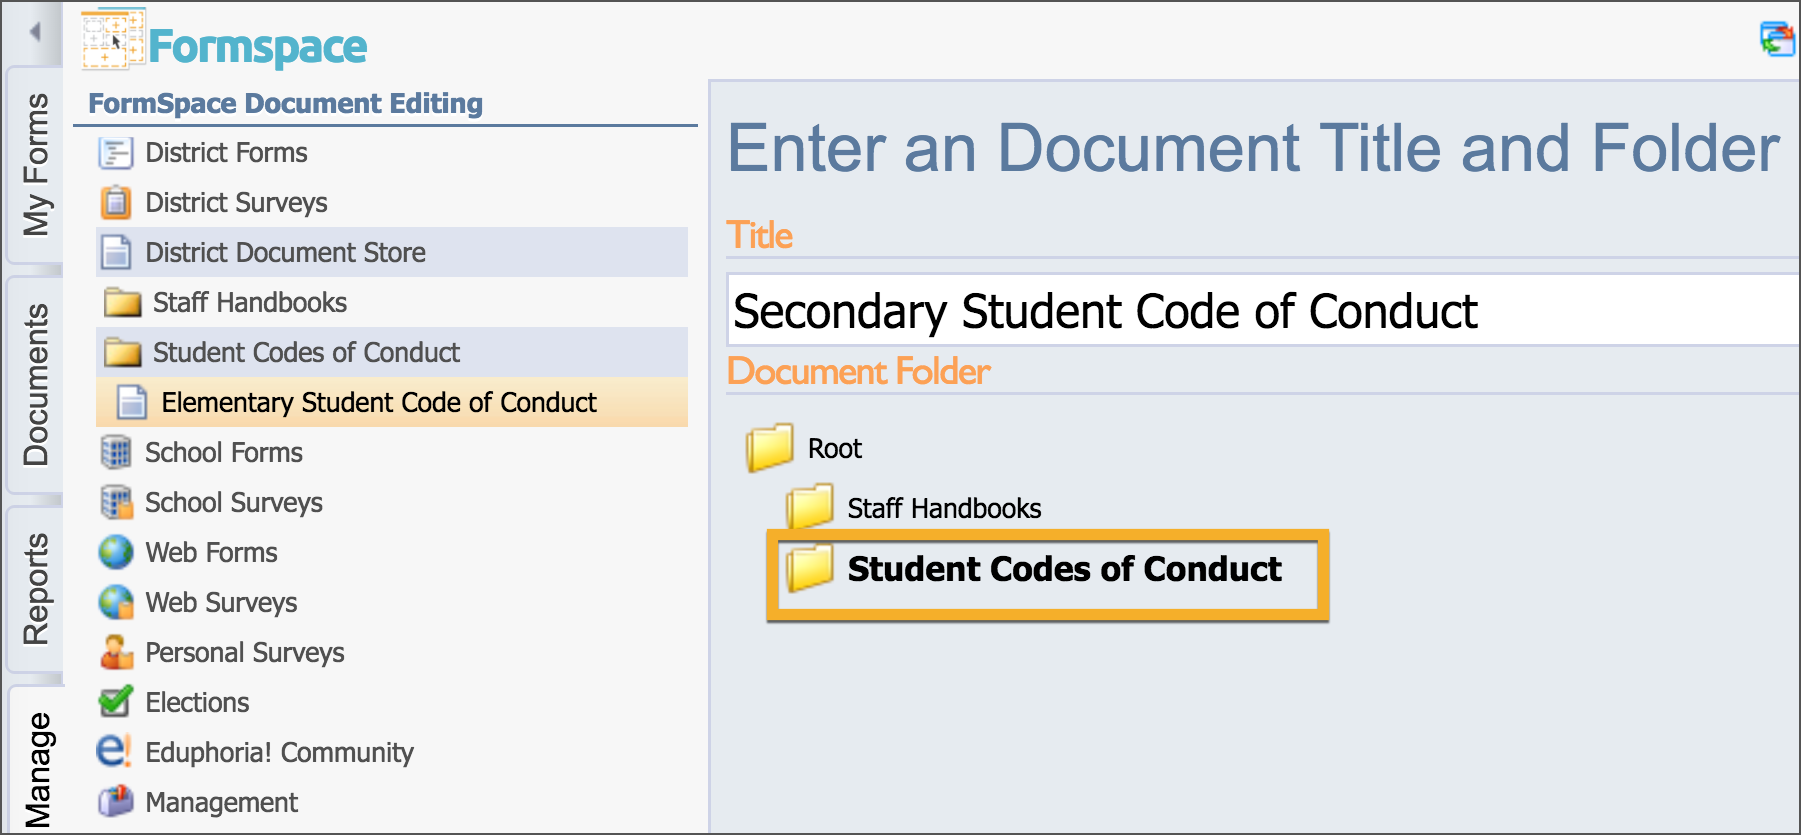Collapse sidebar with the left arrow
Viewport: 1801px width, 835px height.
[35, 32]
